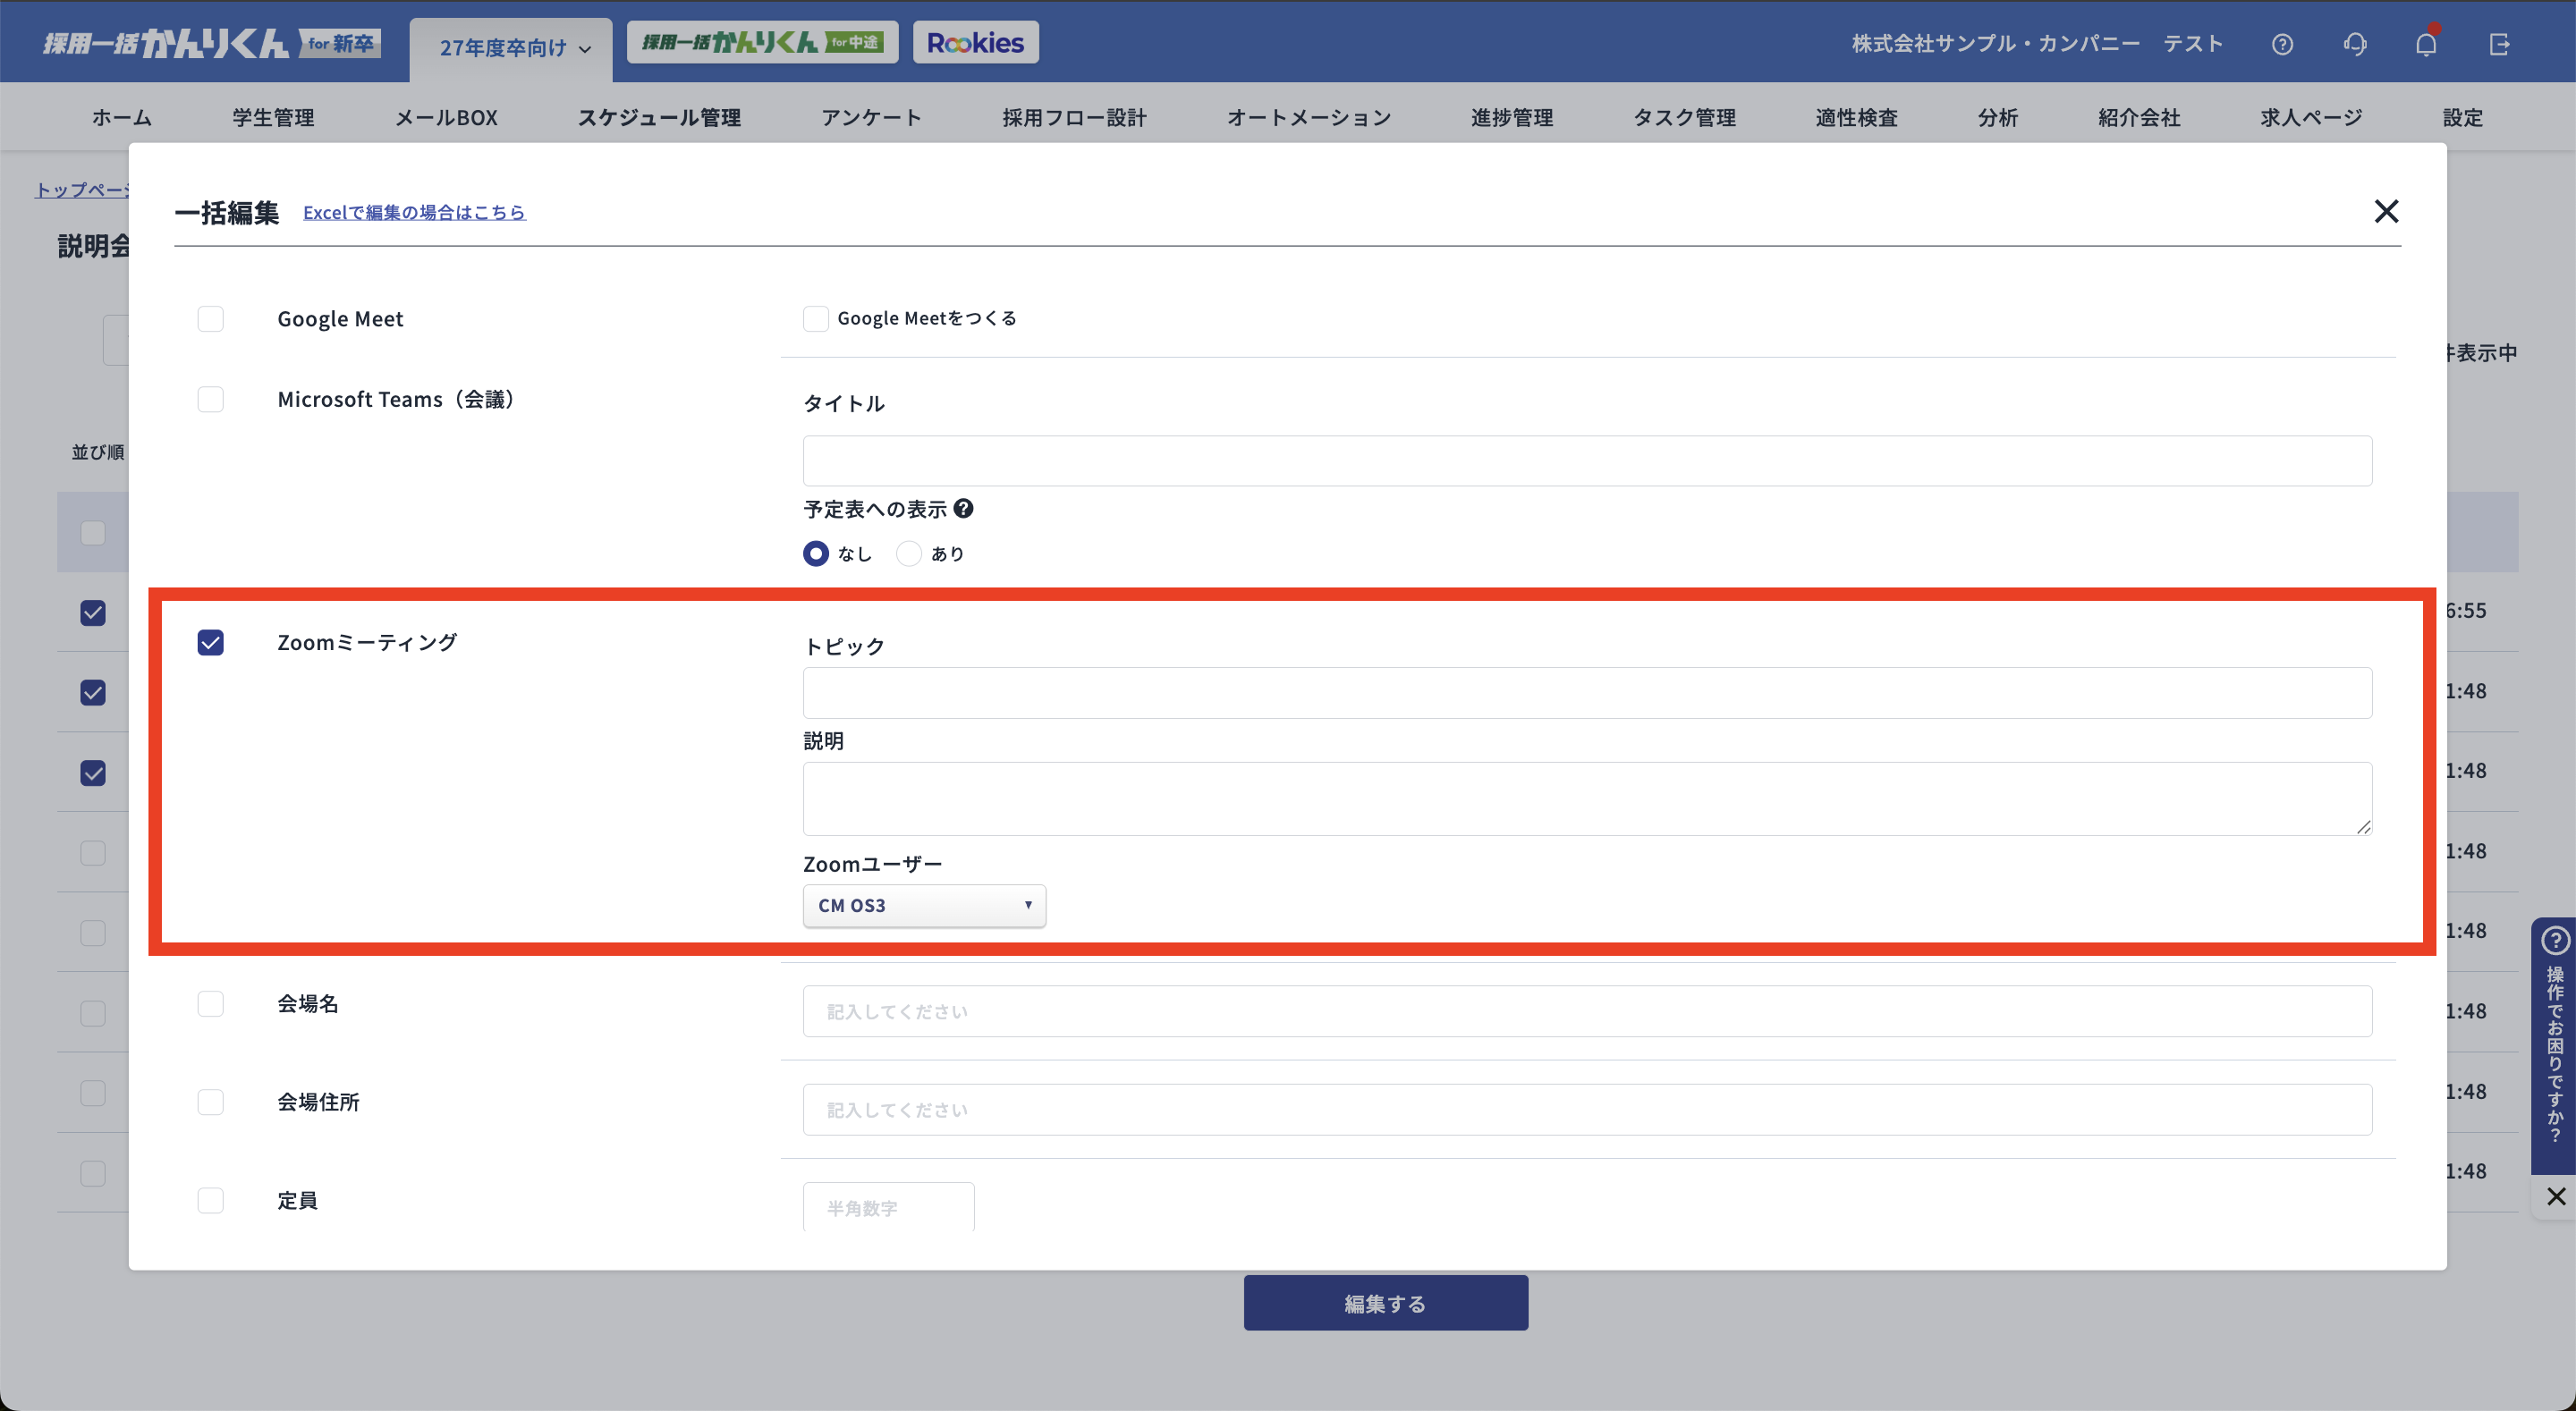Check the 会場名 checkbox
Viewport: 2576px width, 1411px height.
210,1003
